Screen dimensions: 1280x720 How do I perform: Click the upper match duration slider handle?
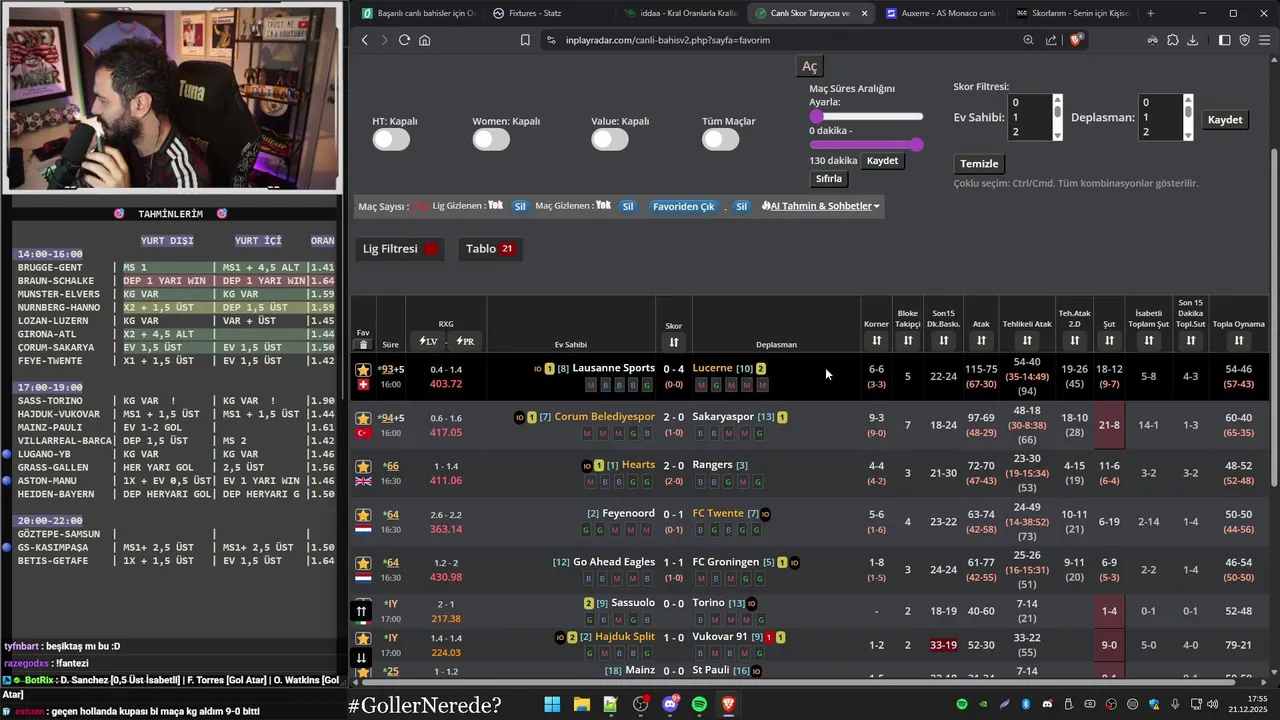(916, 145)
